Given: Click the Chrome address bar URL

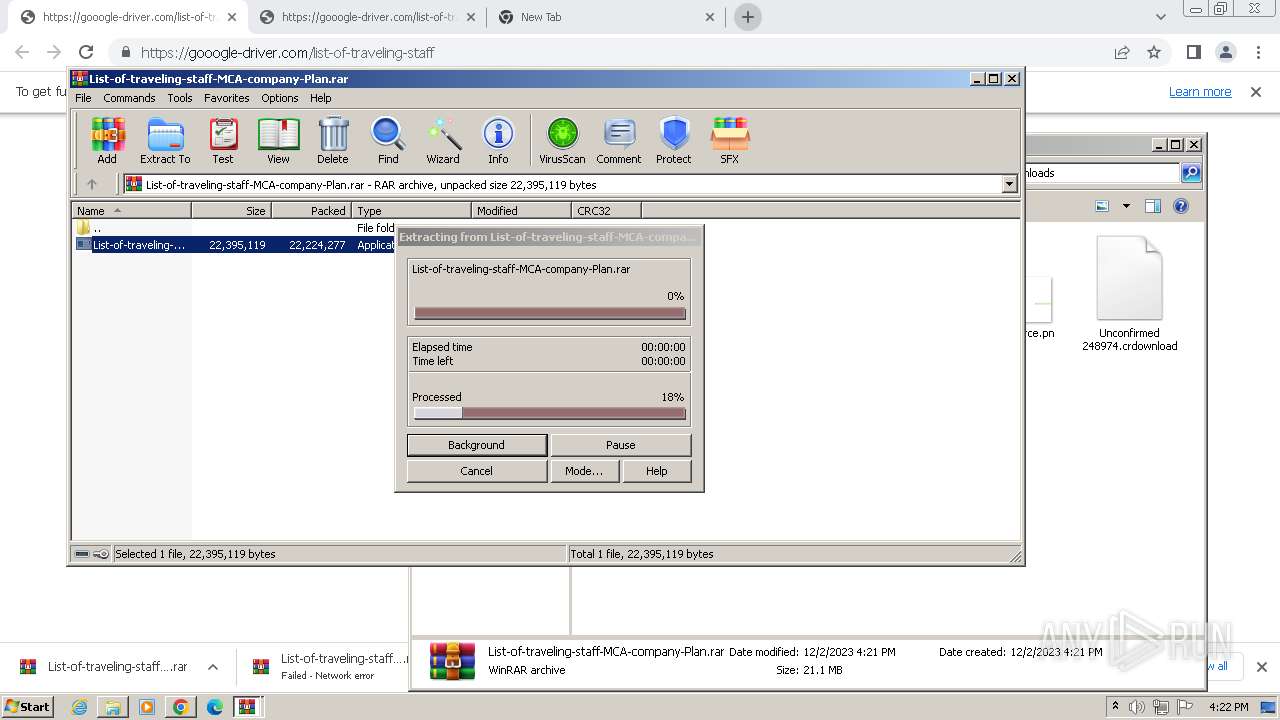Looking at the screenshot, I should tap(288, 52).
